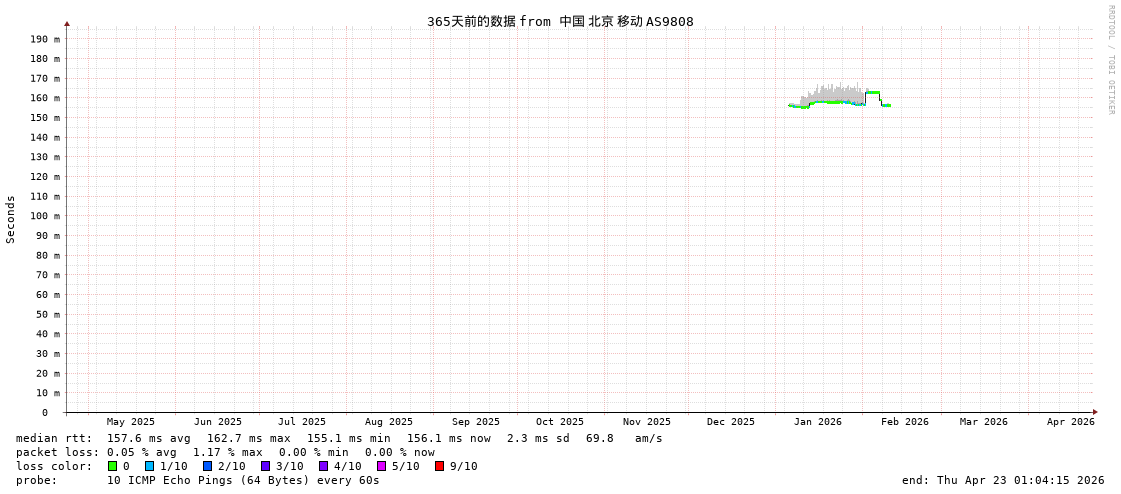
Task: Click the Apr 2026 time axis label
Action: pos(1070,422)
